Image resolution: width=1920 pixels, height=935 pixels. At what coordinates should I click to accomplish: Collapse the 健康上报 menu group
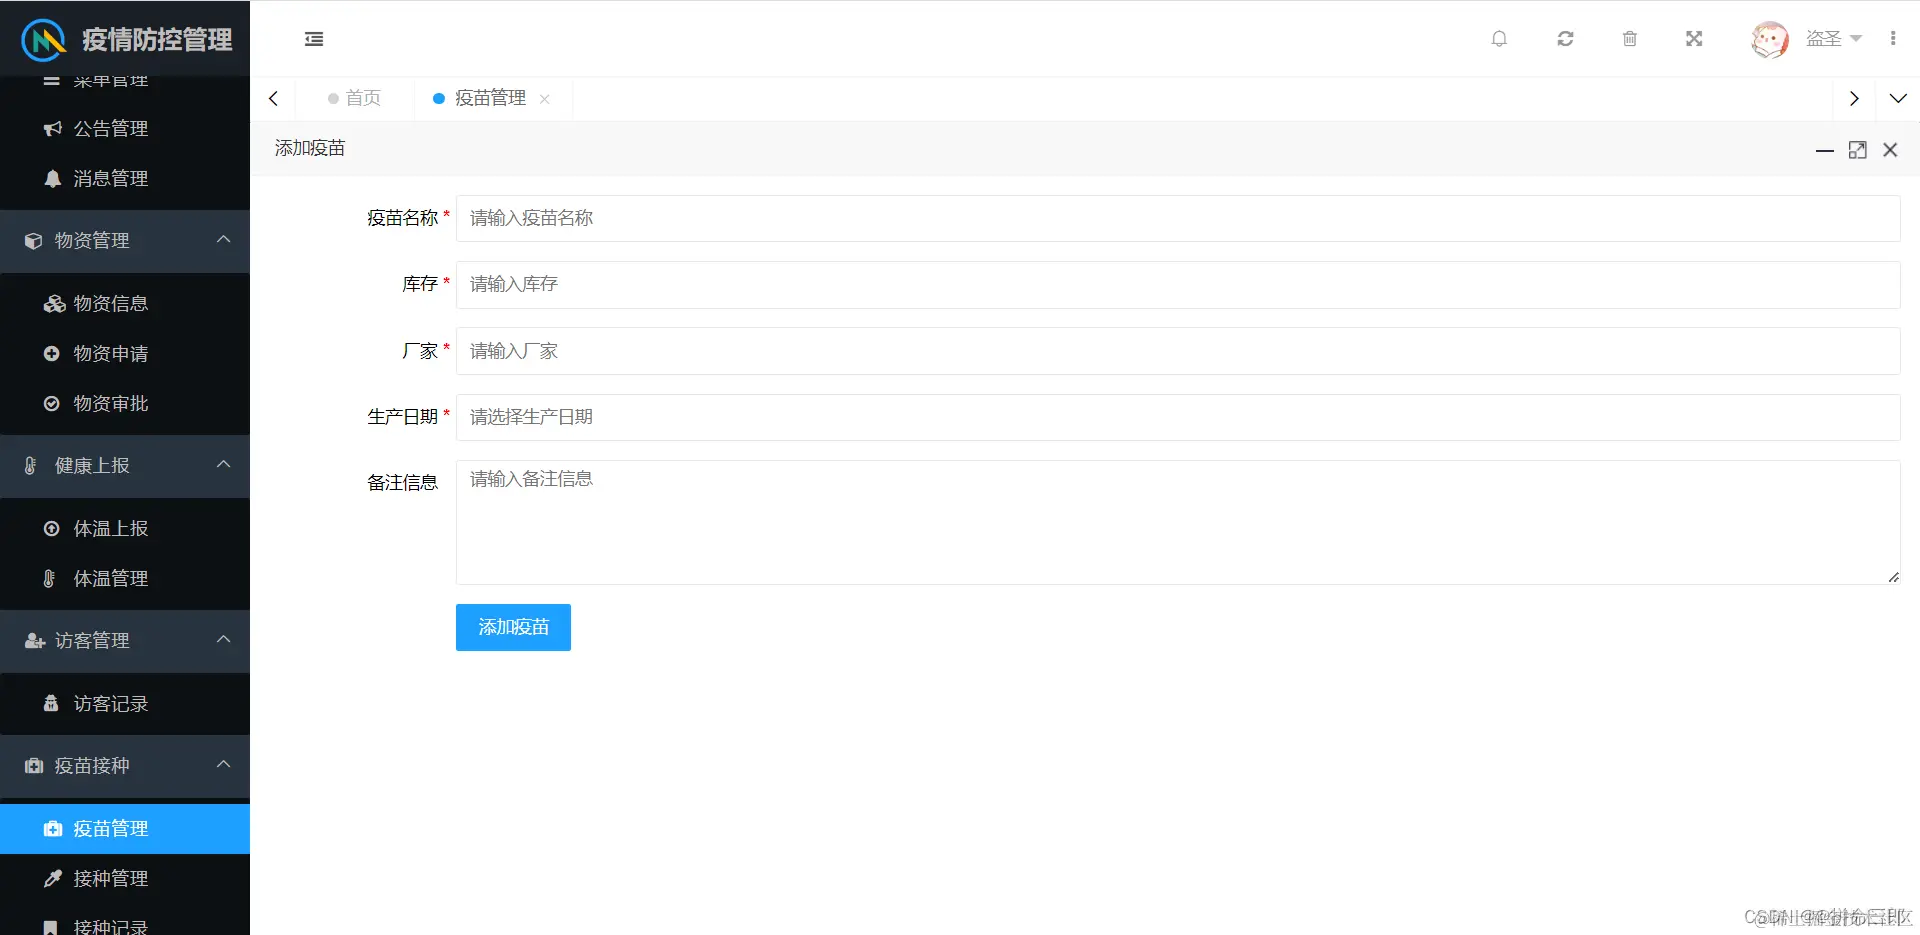125,465
